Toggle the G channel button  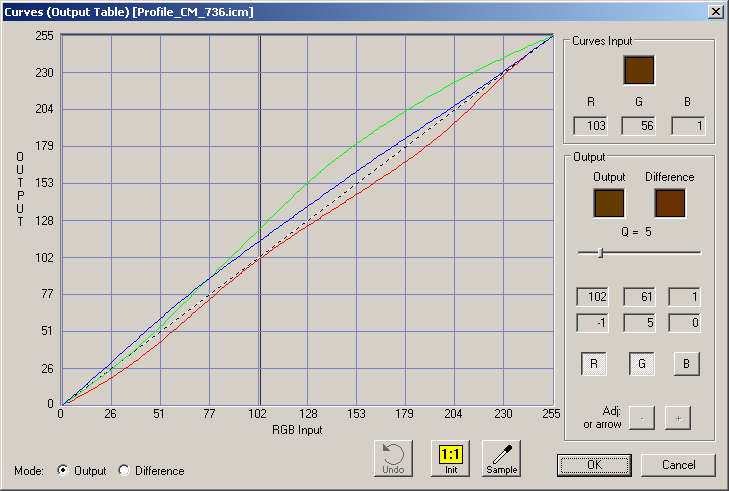(642, 364)
